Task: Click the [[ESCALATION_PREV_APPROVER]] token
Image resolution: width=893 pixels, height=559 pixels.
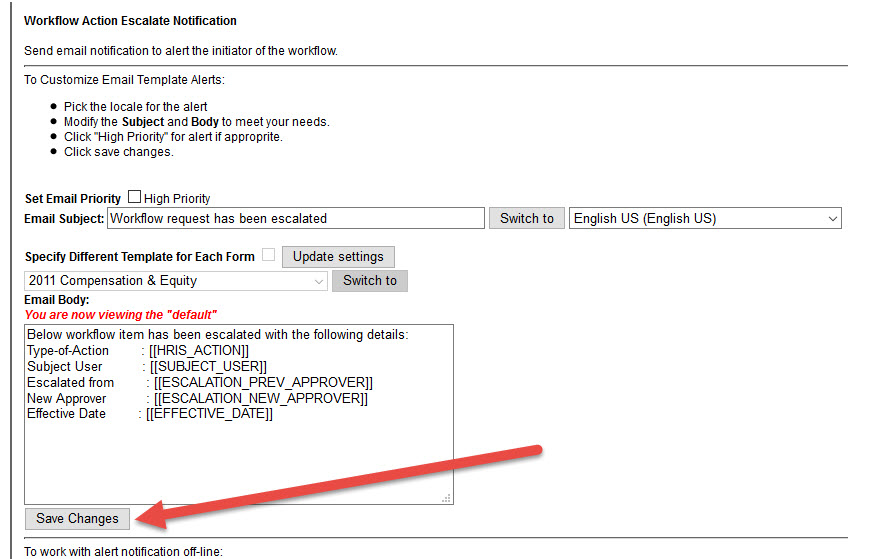Action: [x=263, y=383]
